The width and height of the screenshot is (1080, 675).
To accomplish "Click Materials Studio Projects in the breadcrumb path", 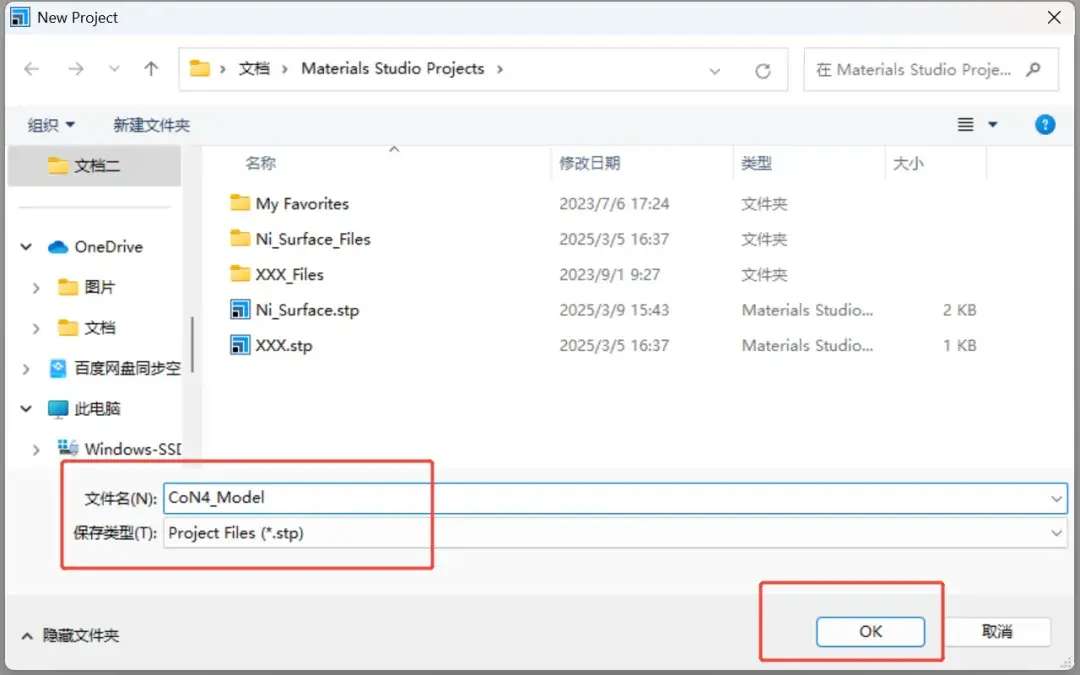I will [x=391, y=69].
